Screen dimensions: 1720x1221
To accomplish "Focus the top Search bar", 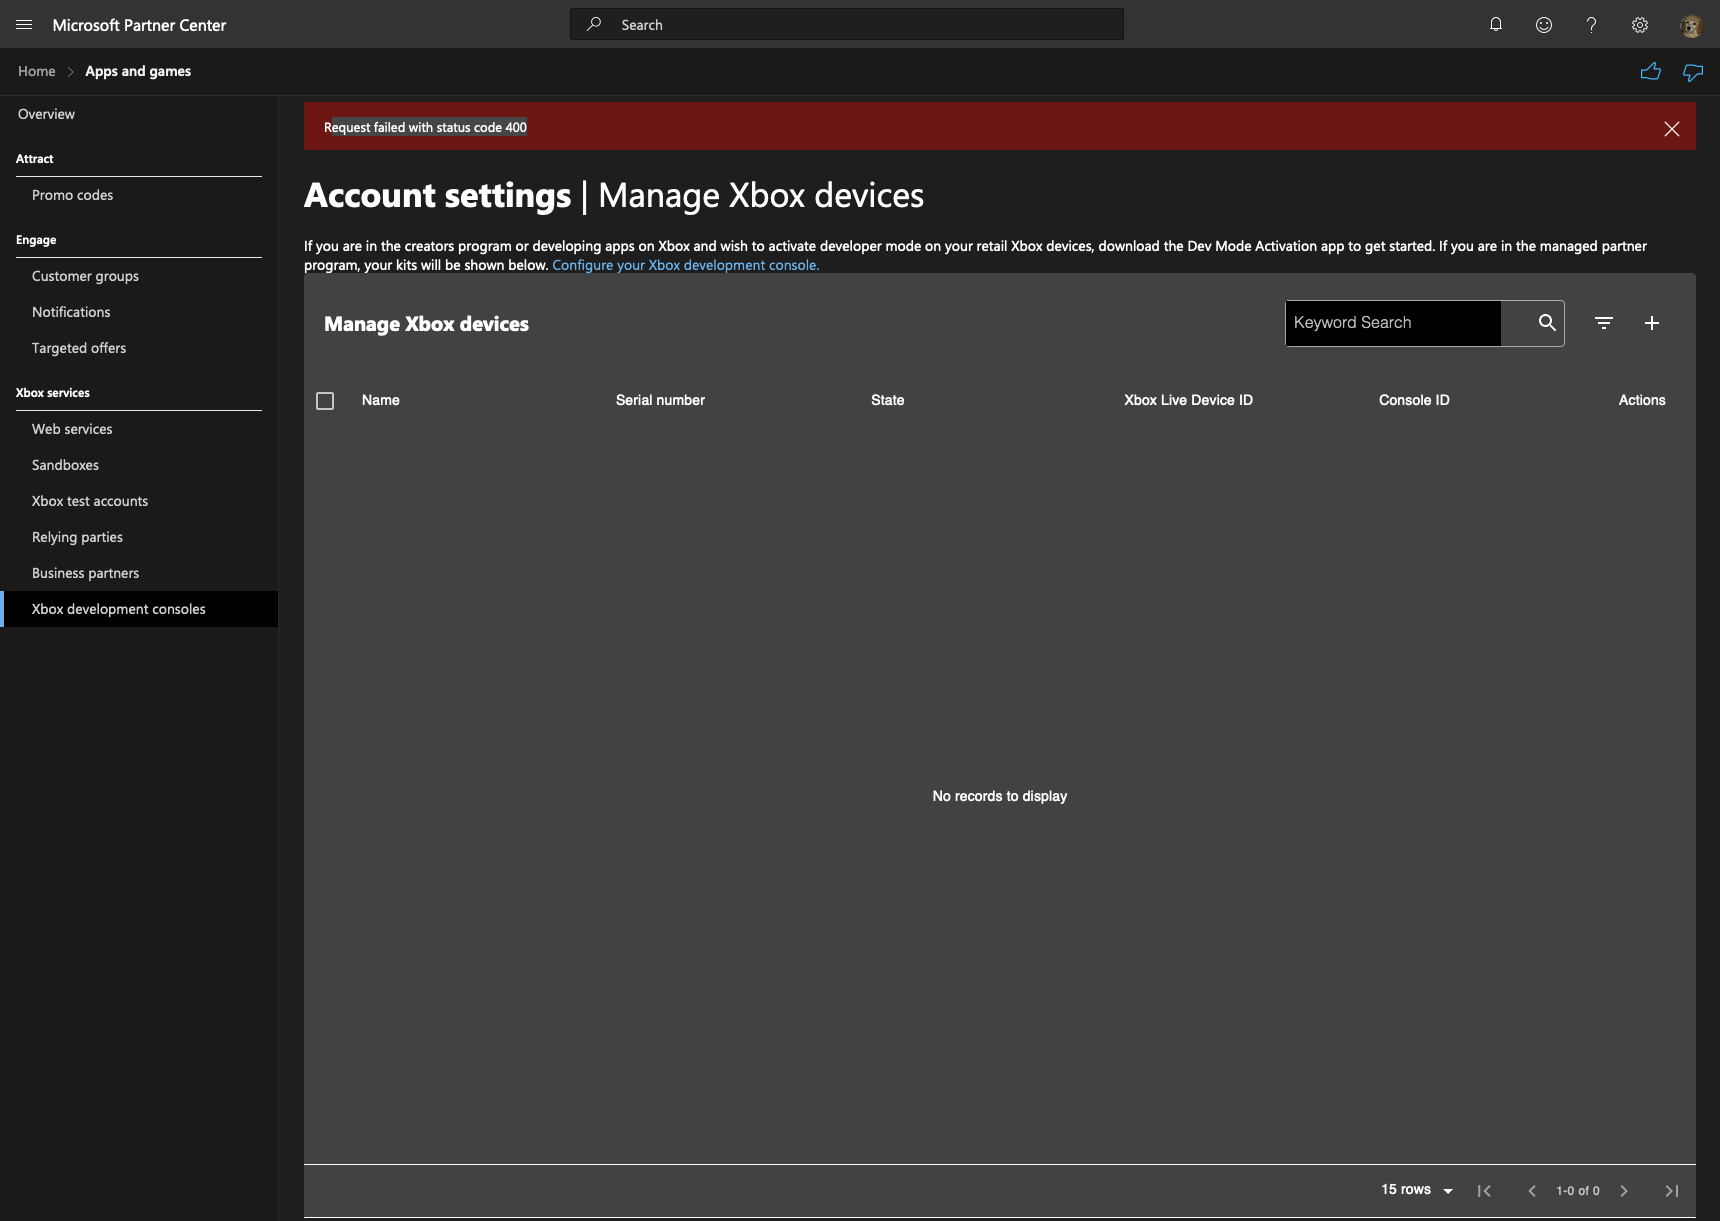I will [847, 25].
